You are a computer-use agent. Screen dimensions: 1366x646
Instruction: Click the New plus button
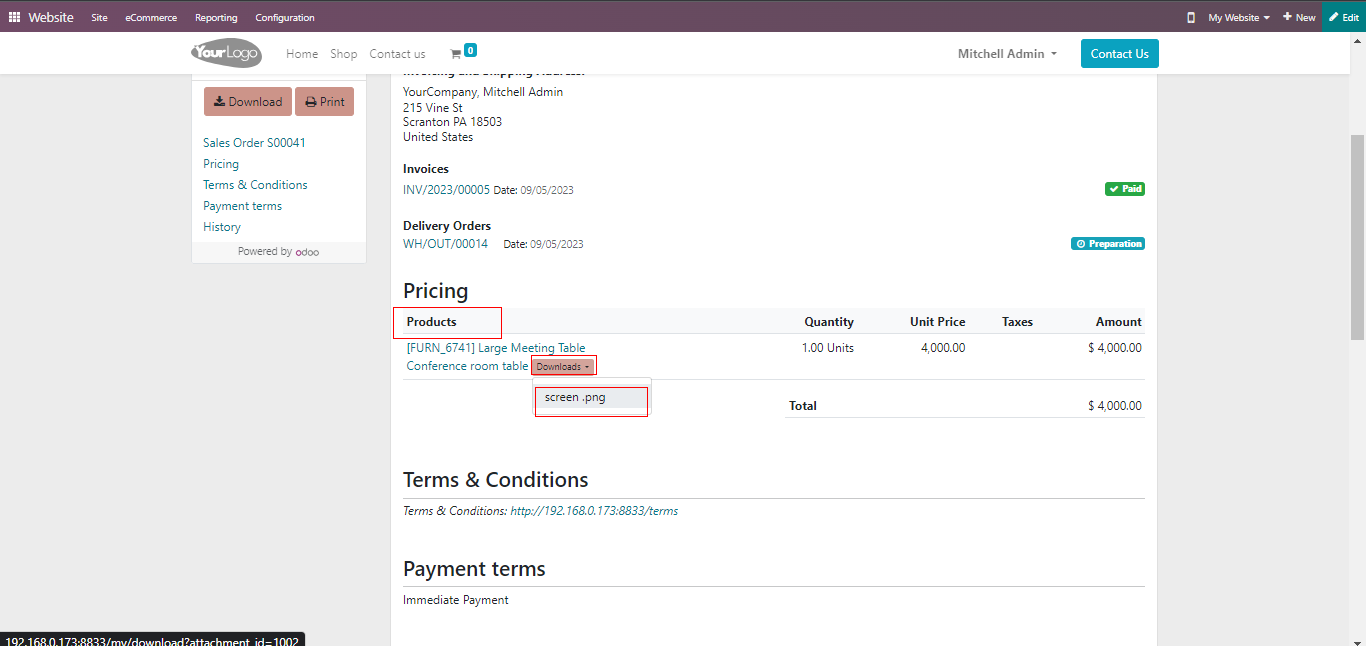[x=1299, y=17]
